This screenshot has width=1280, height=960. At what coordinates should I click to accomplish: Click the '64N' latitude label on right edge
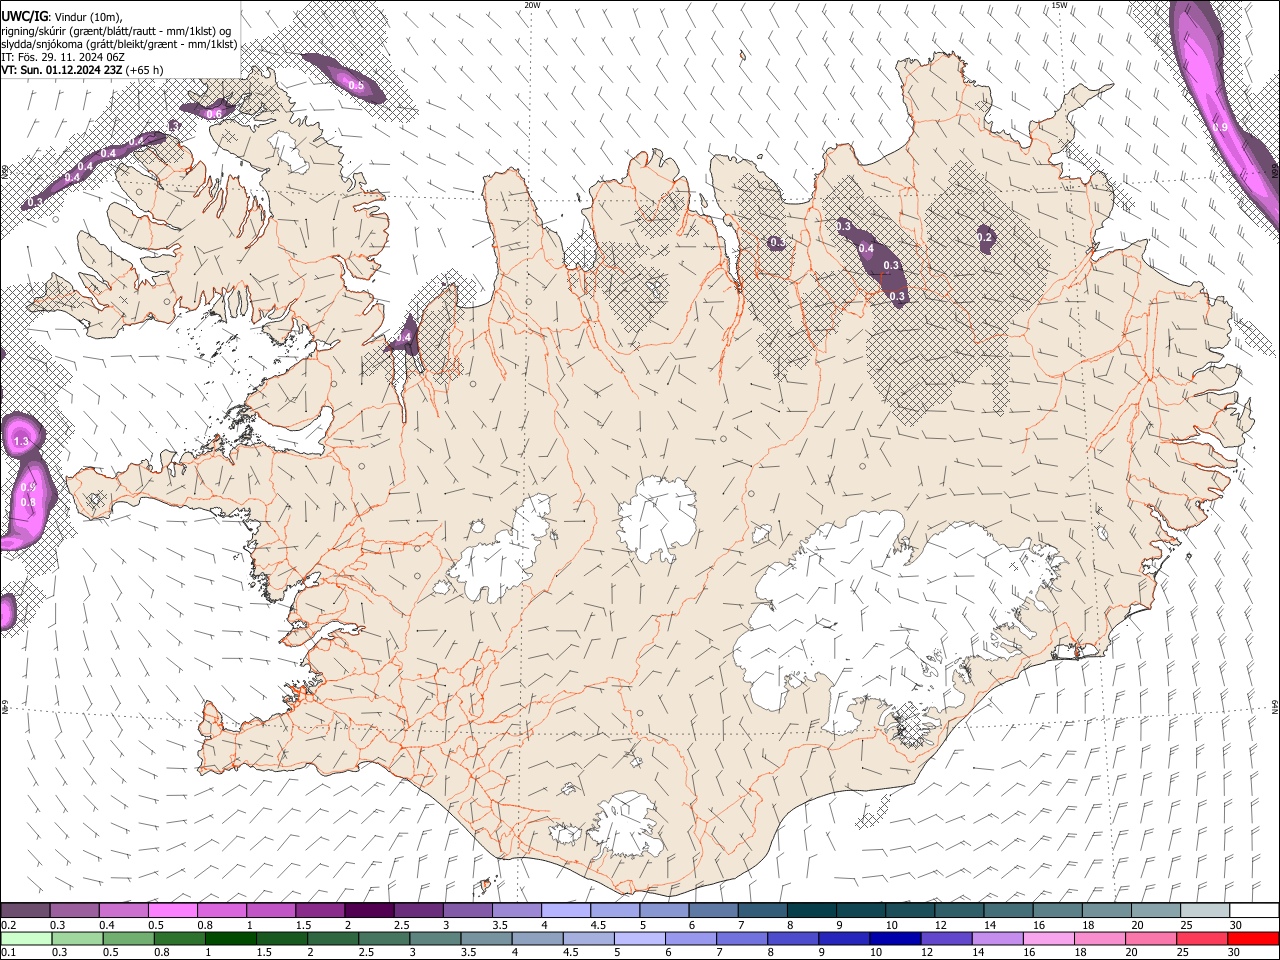point(1275,707)
